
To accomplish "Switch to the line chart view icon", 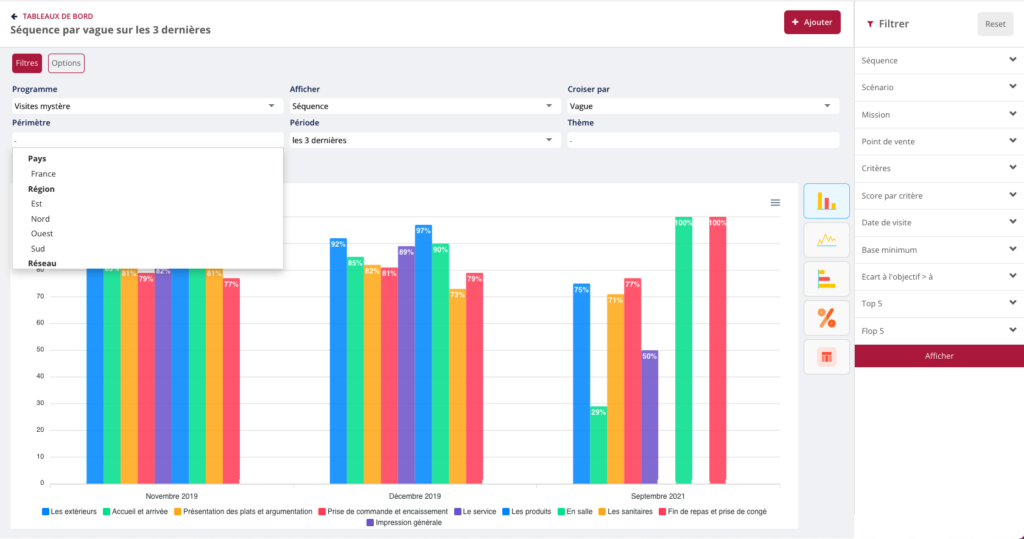I will coord(826,240).
